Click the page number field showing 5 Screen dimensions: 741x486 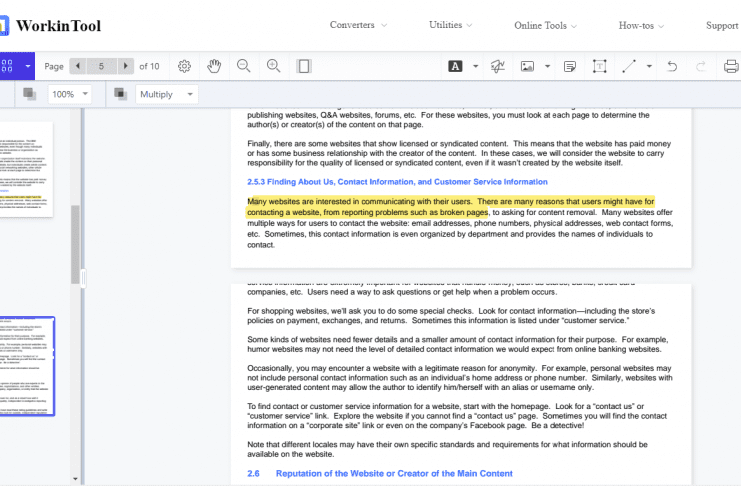pos(101,66)
